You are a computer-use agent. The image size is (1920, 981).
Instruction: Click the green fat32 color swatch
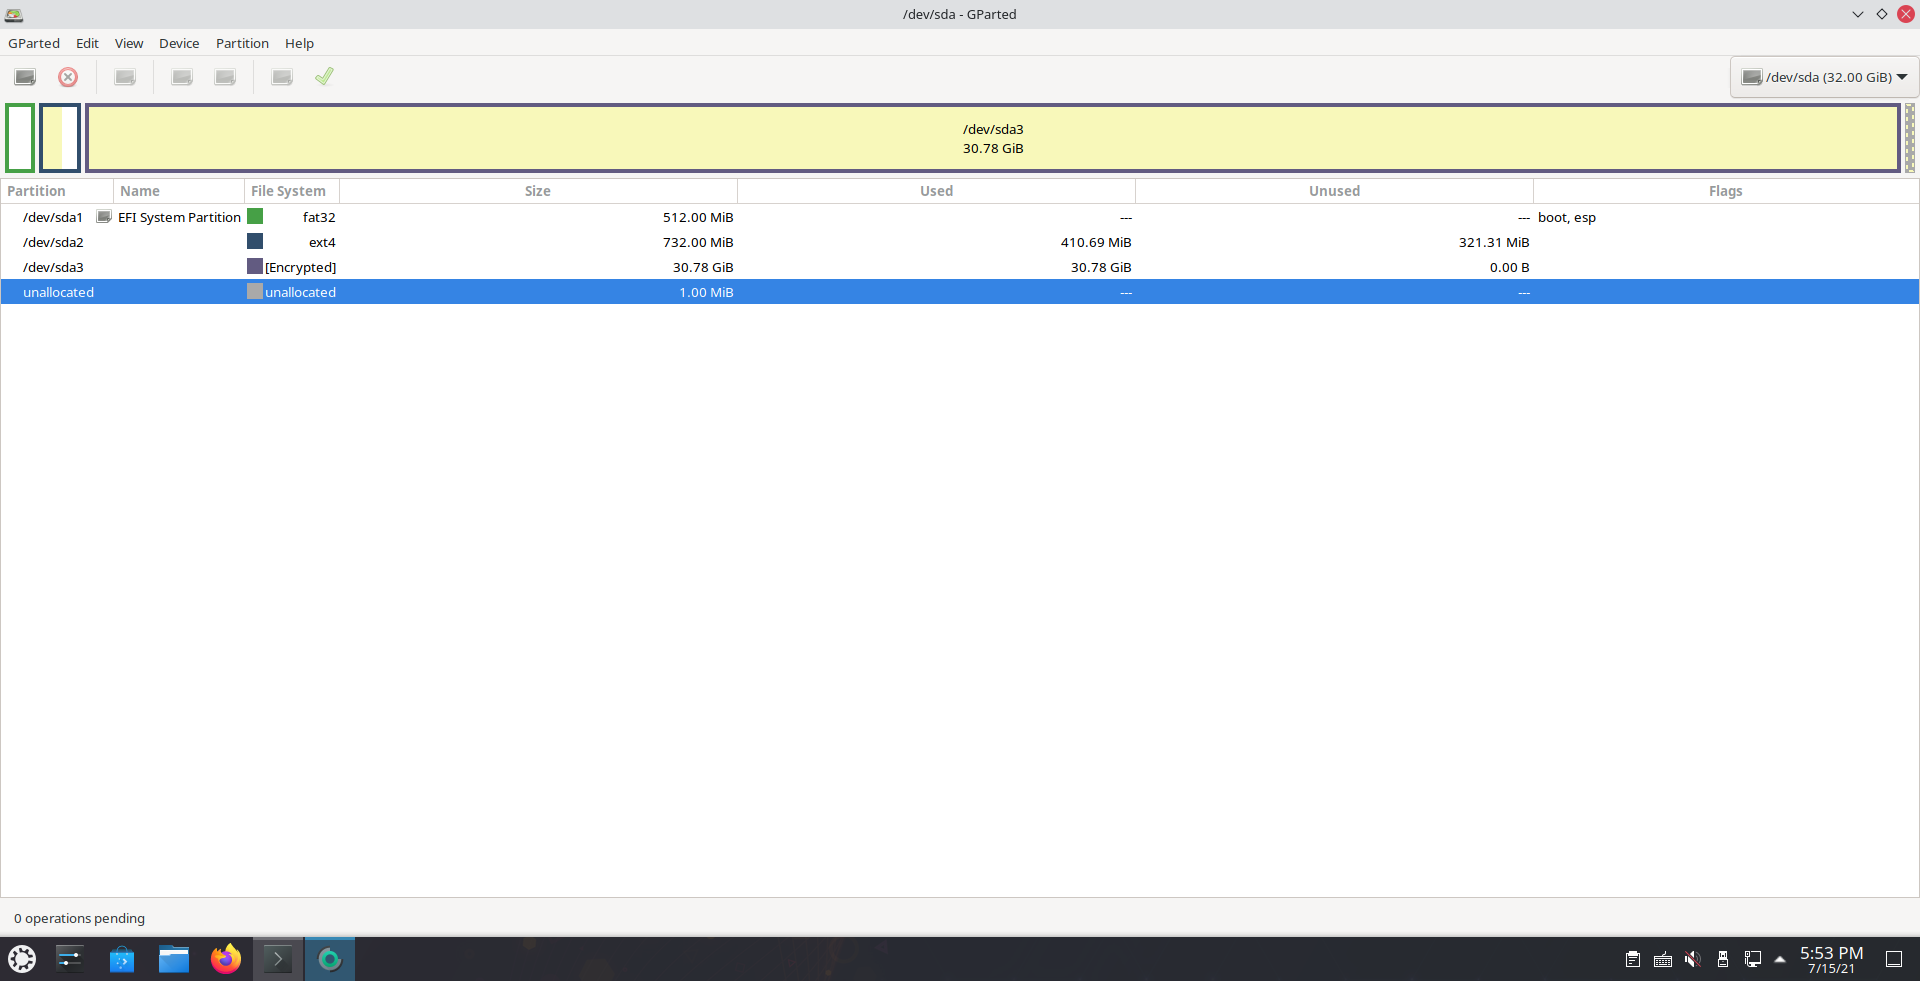pos(255,216)
